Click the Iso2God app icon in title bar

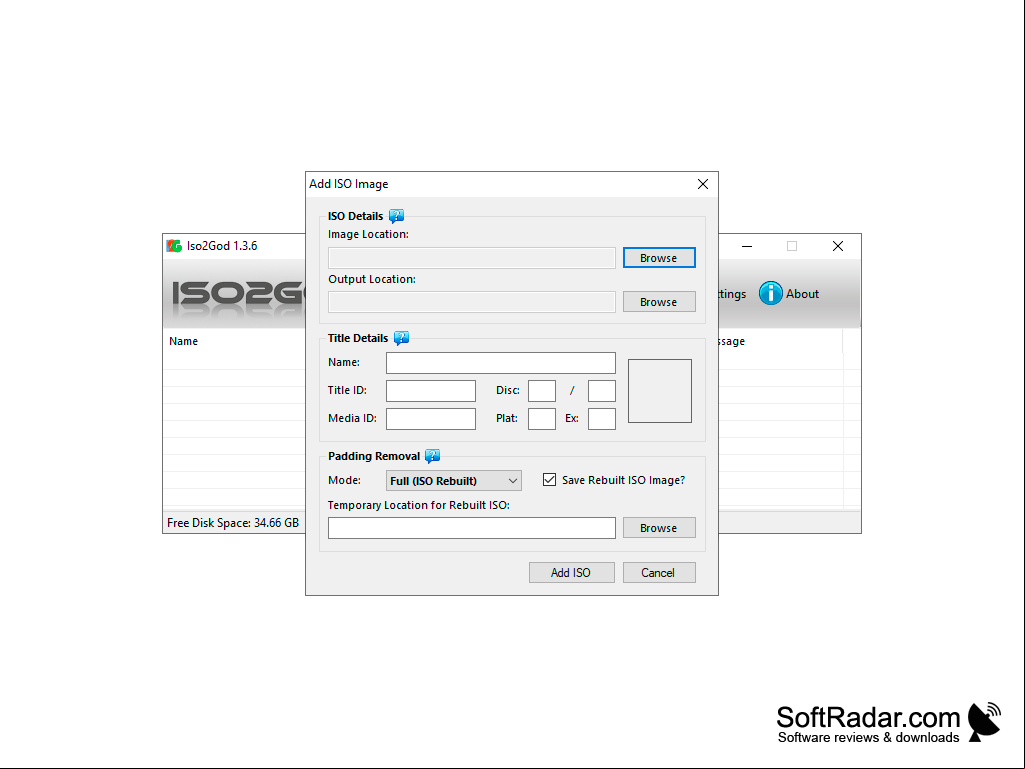click(174, 246)
